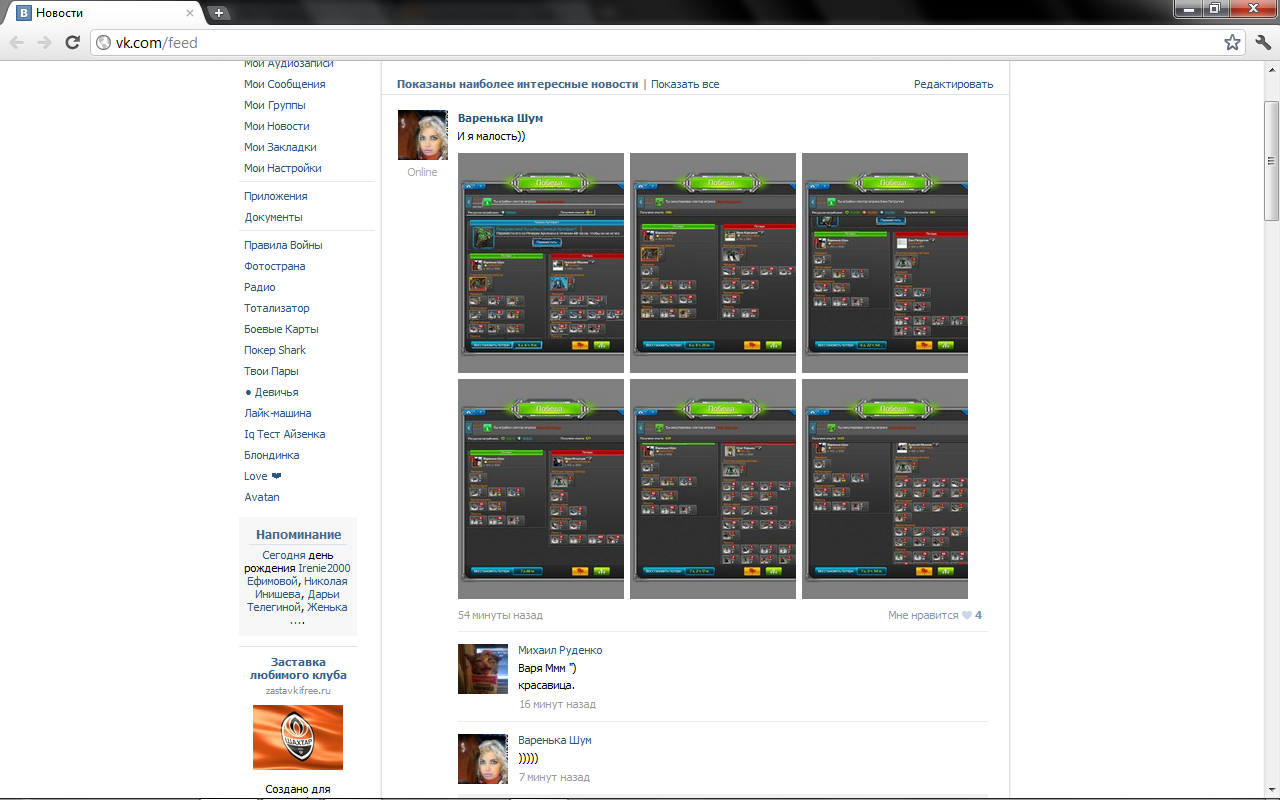The height and width of the screenshot is (800, 1280).
Task: Open middle game screenshot in bottom row
Action: [713, 489]
